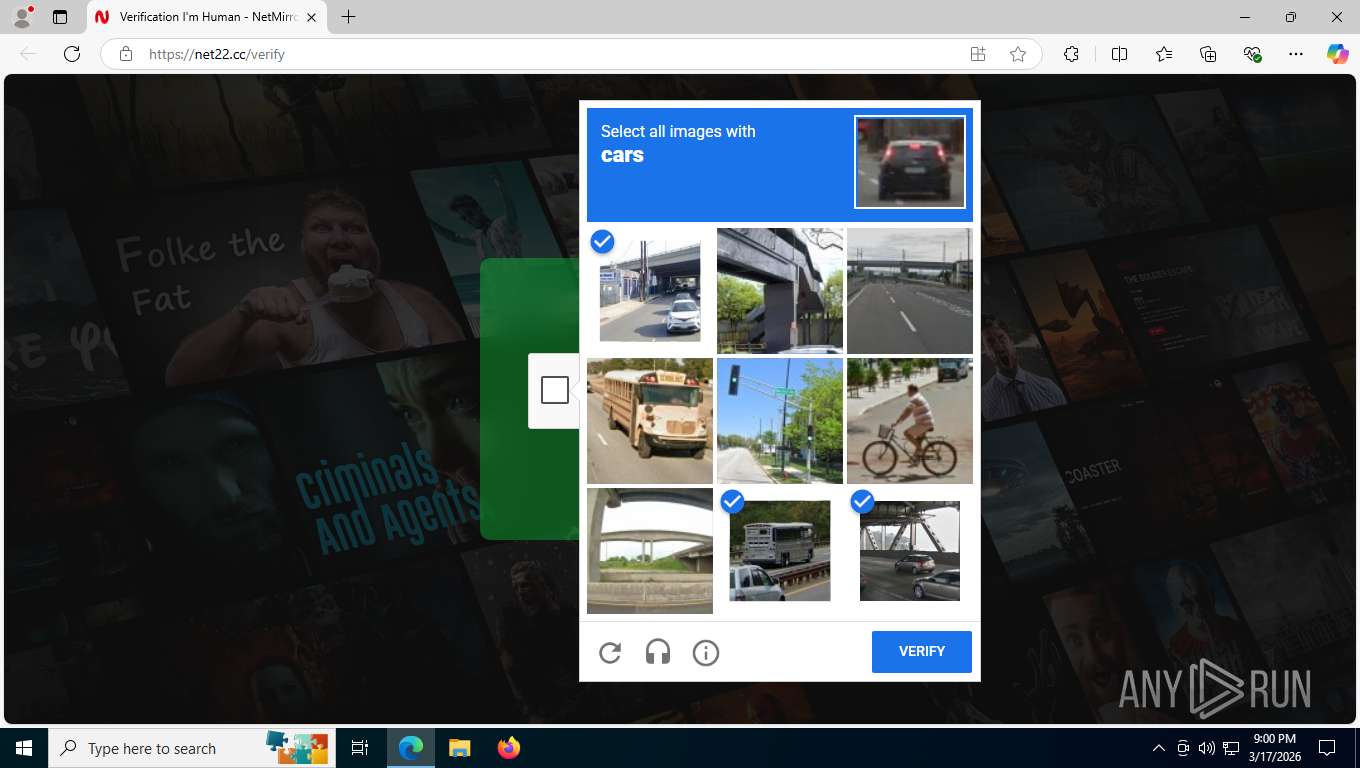
Task: Click the reCAPTCHA reload challenge icon
Action: tap(610, 653)
